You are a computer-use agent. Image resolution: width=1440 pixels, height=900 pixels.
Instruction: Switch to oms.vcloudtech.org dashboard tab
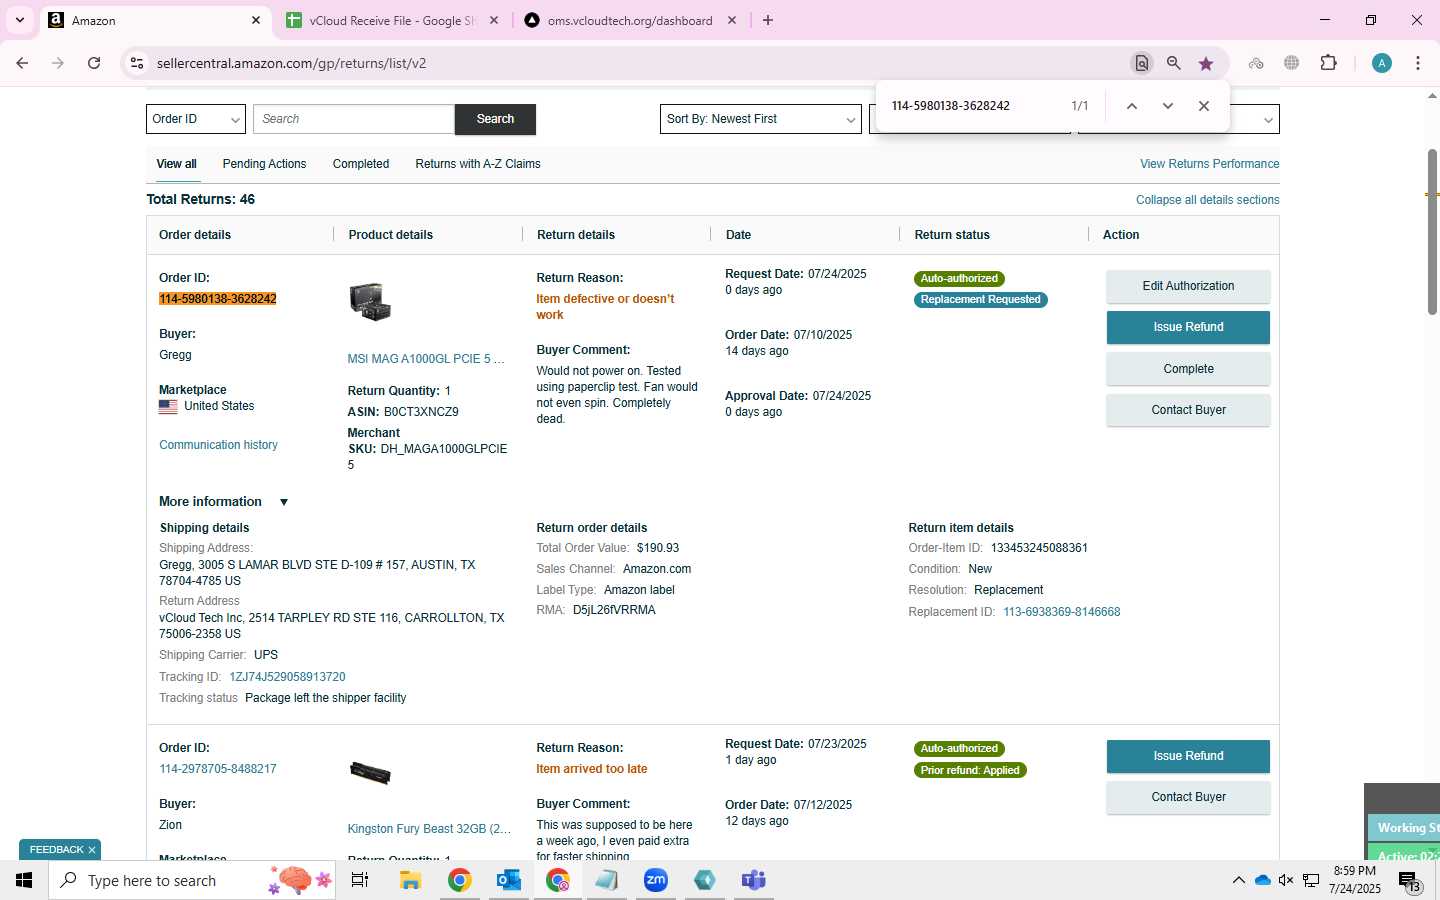(x=630, y=20)
